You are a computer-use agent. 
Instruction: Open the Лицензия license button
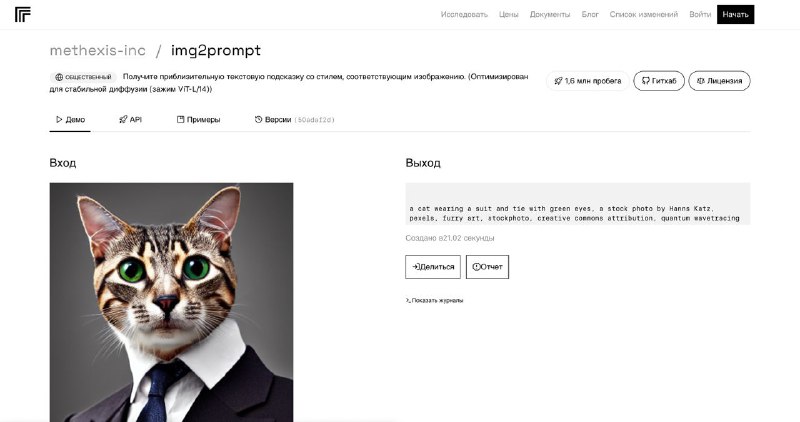(x=719, y=81)
